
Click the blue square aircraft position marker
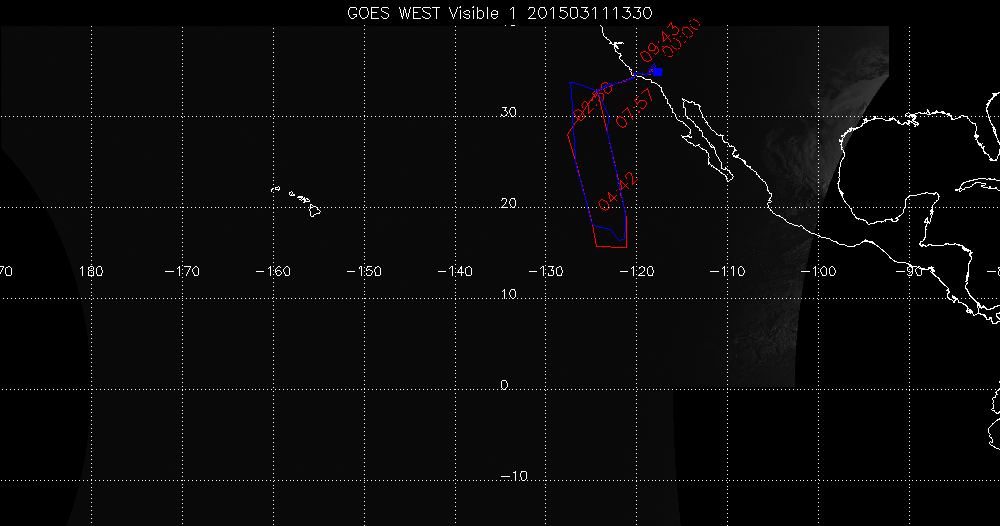pos(658,72)
